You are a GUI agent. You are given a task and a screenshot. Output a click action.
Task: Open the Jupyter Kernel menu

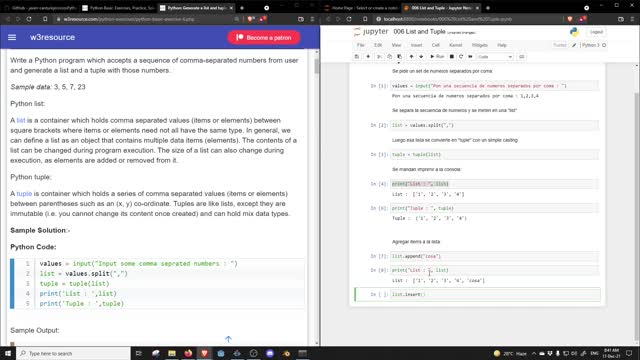coord(456,45)
